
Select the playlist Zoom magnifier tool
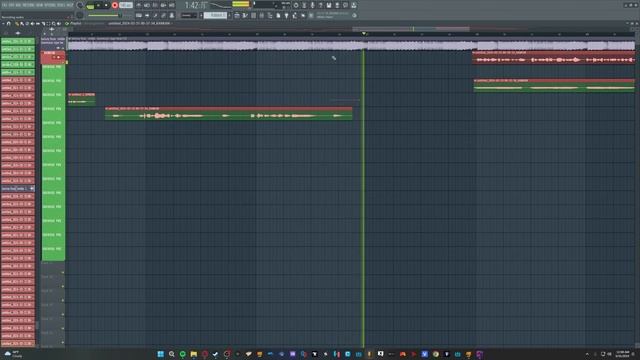click(53, 23)
